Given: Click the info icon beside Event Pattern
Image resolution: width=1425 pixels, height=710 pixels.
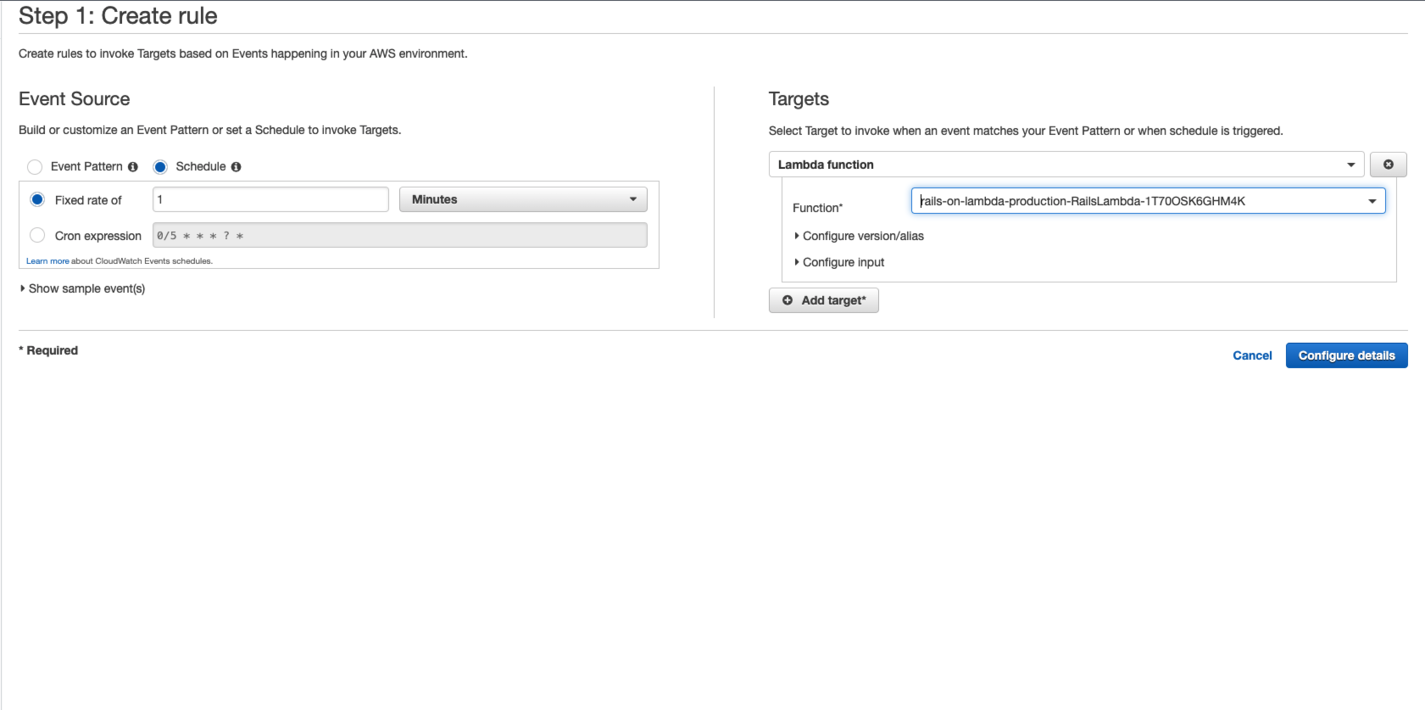Looking at the screenshot, I should click(x=132, y=166).
